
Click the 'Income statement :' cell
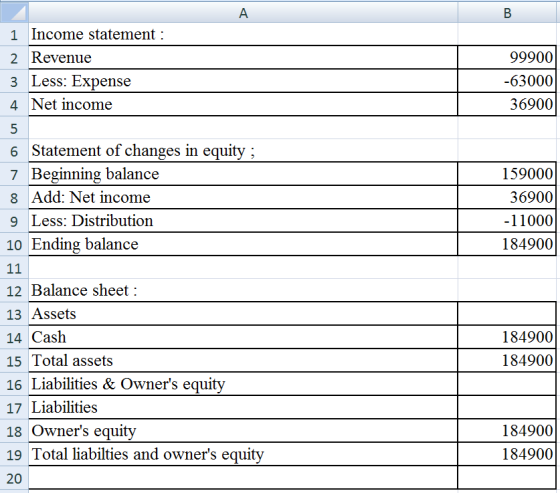point(243,35)
